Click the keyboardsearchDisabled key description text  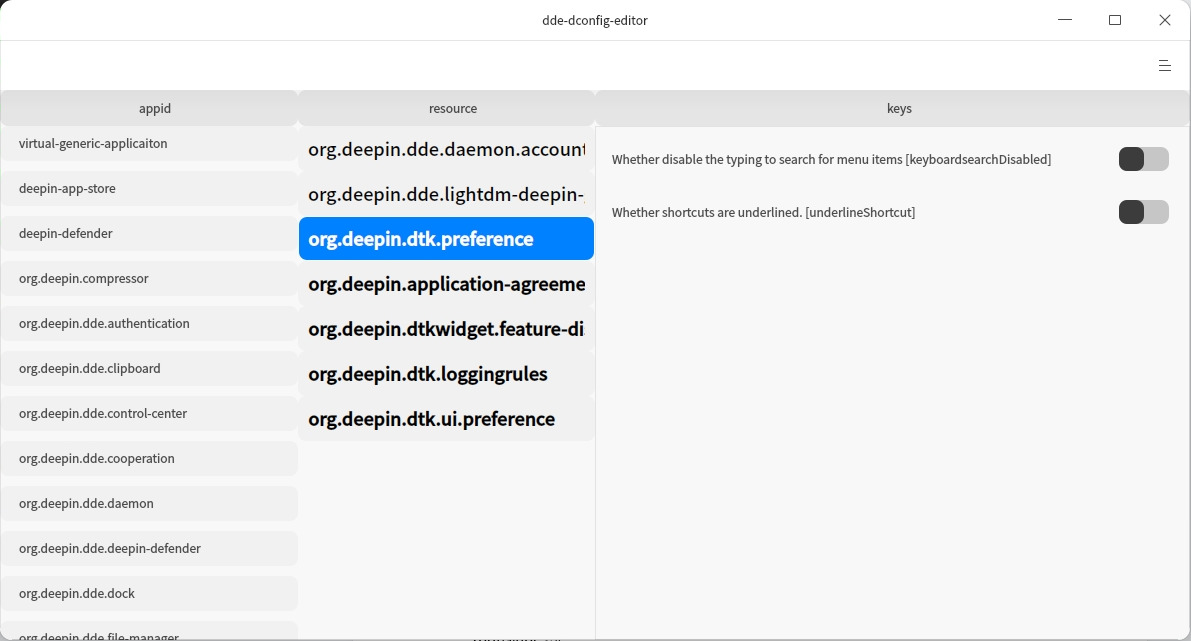[832, 159]
